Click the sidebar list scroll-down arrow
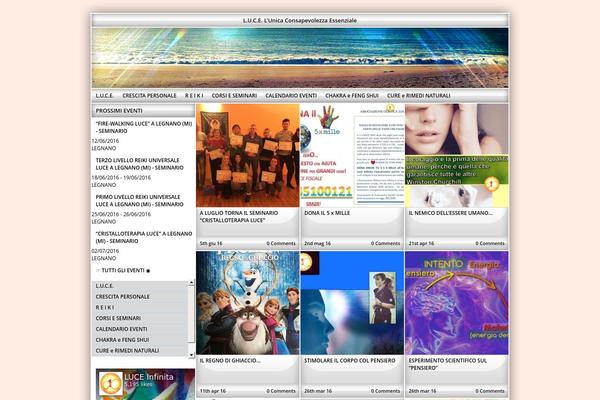Screen dimensions: 600x400 (191, 355)
